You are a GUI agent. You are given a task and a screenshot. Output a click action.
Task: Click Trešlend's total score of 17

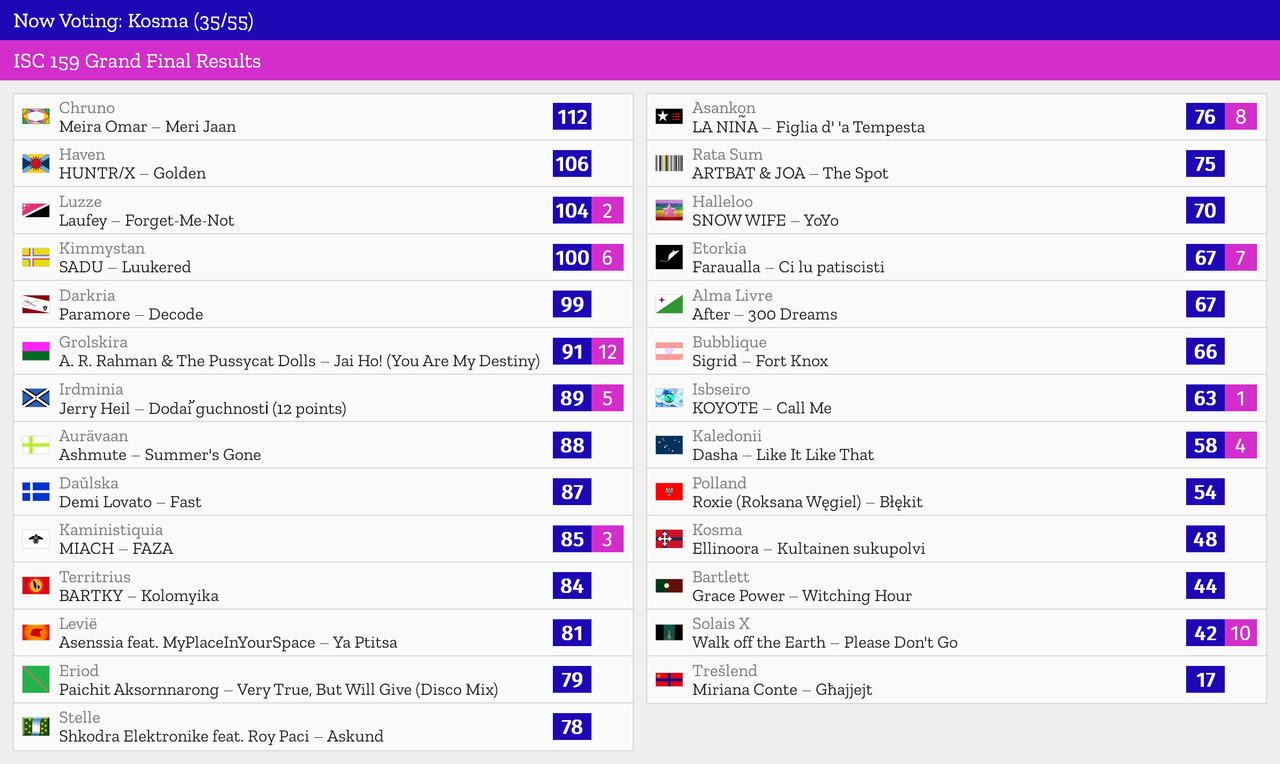pyautogui.click(x=1205, y=680)
